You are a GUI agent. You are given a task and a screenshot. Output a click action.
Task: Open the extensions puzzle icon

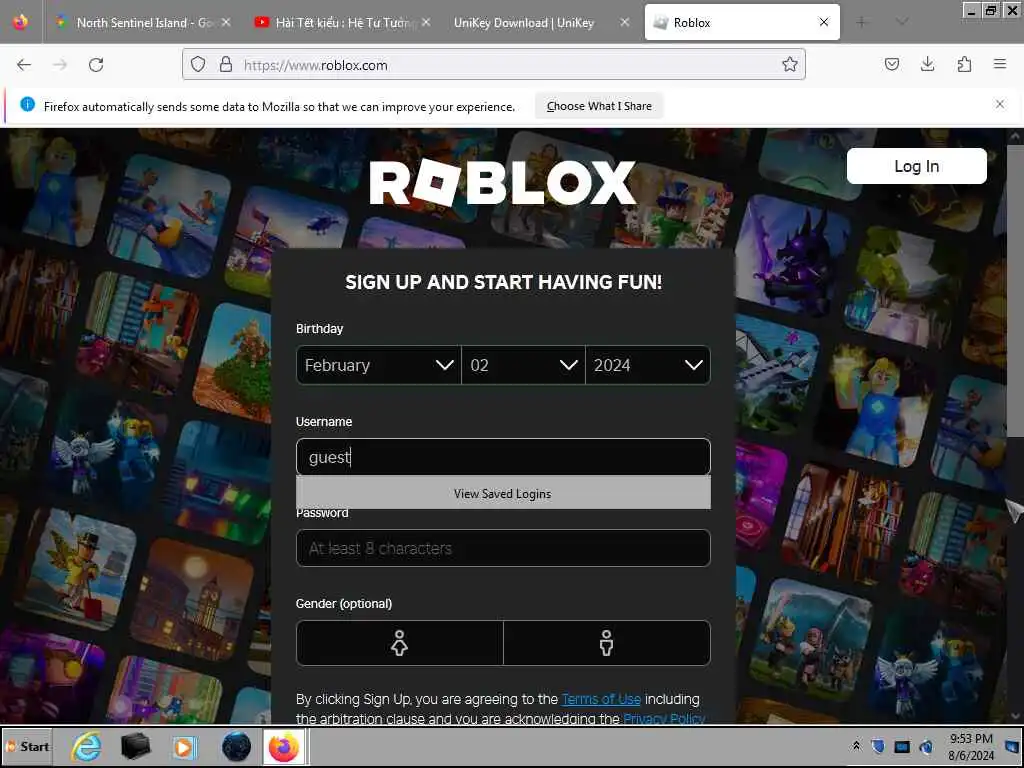click(x=964, y=64)
